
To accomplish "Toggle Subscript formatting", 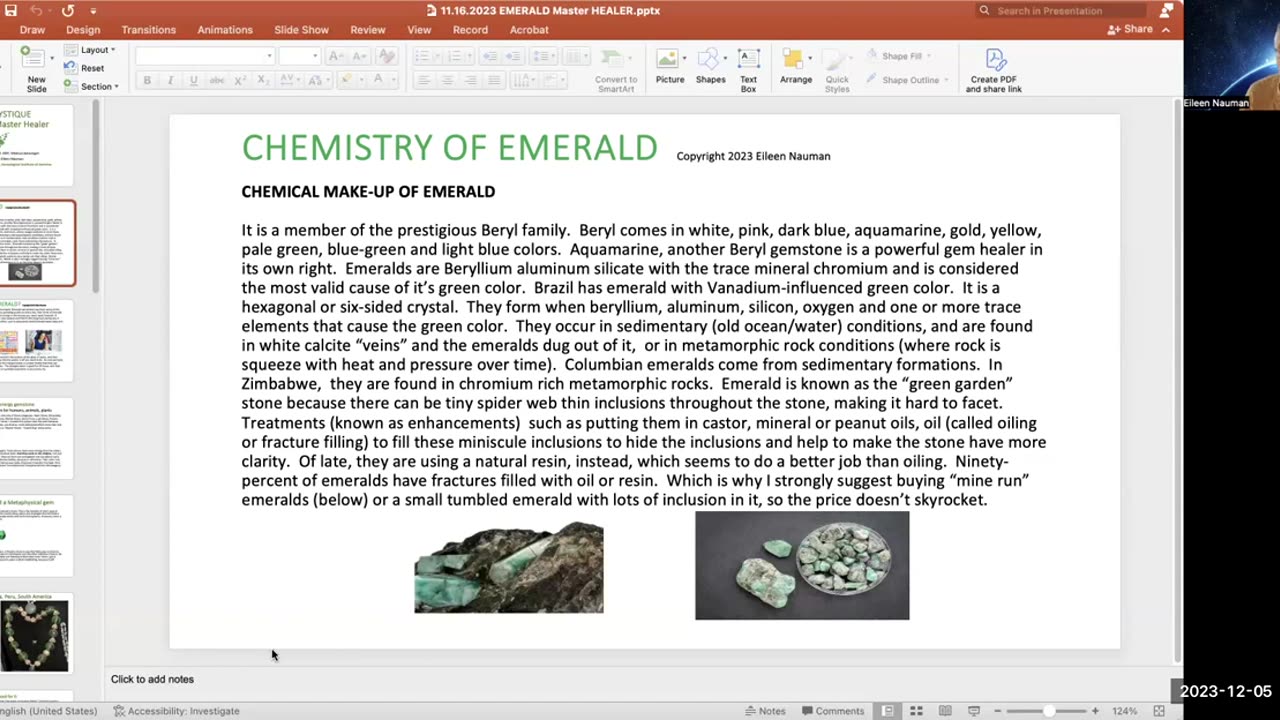I will (x=263, y=80).
